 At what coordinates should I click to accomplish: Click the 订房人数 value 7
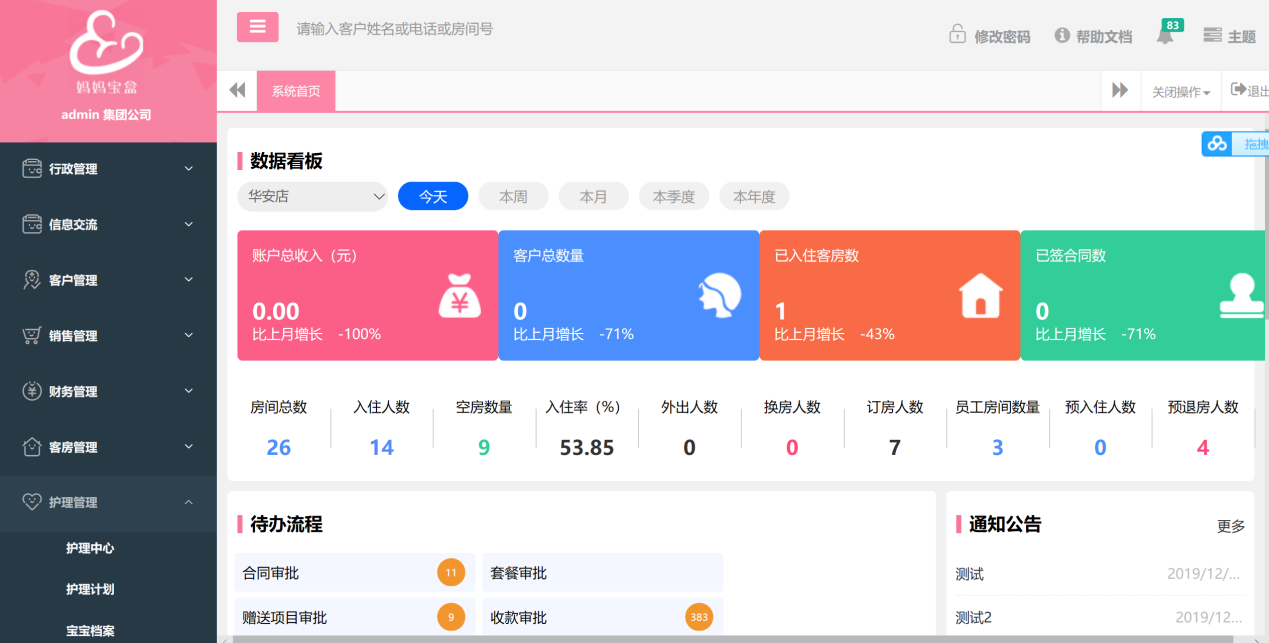895,447
